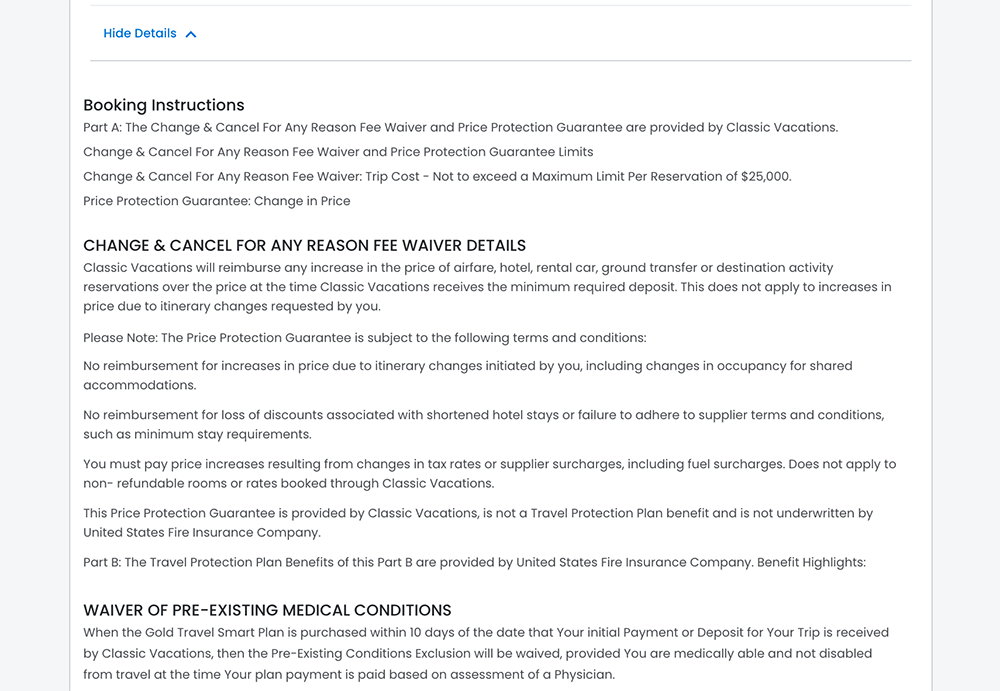The width and height of the screenshot is (1000, 691).
Task: Click the paragraph about changes in occupancy
Action: point(467,375)
